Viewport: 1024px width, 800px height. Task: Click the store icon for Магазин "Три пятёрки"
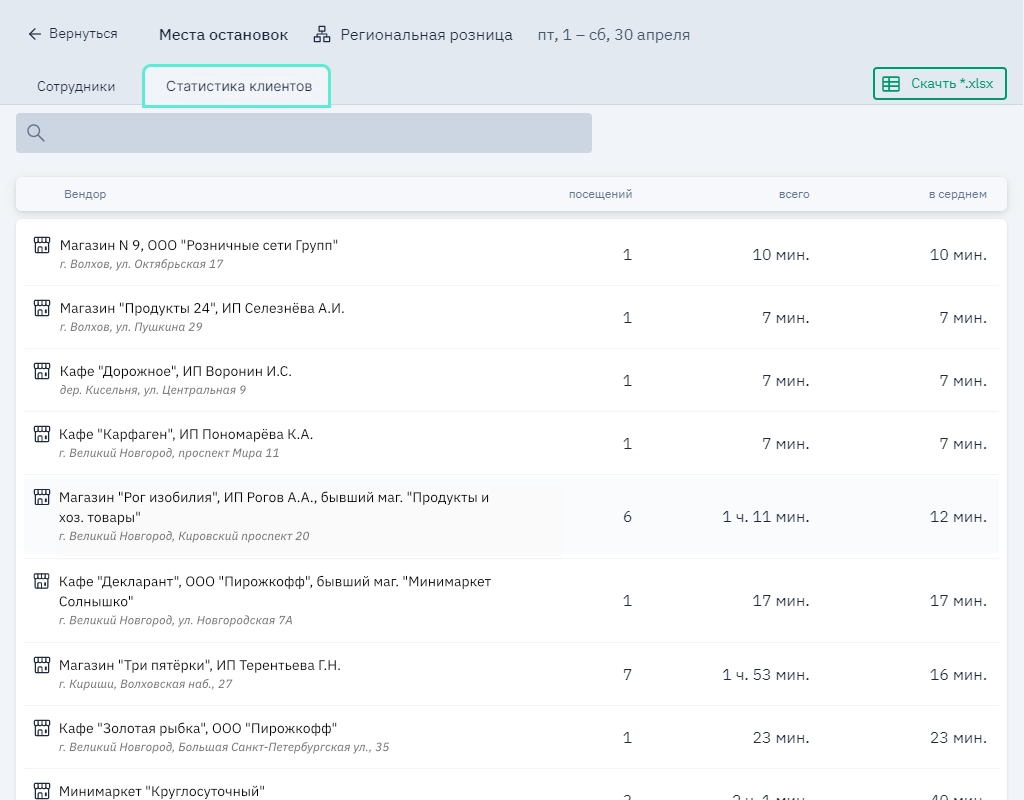pyautogui.click(x=42, y=665)
